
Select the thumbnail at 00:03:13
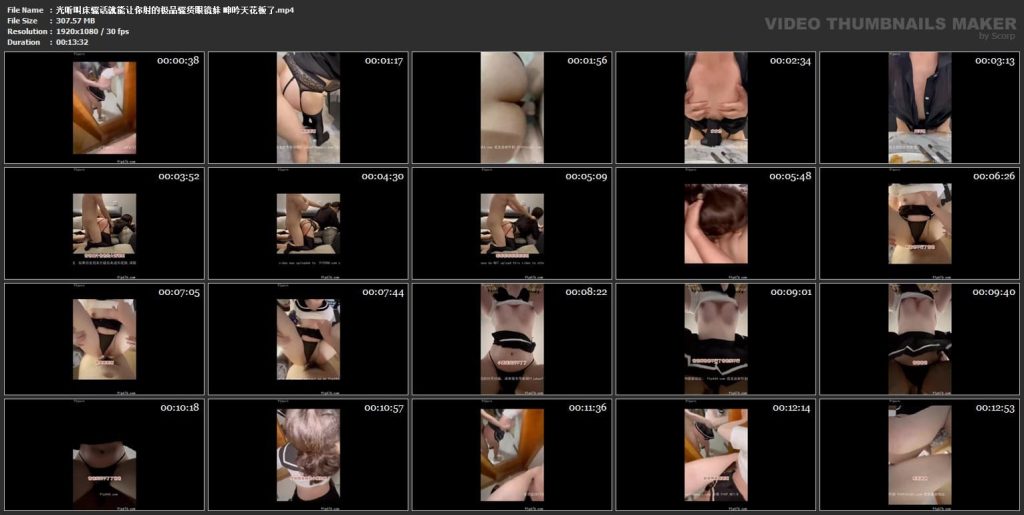pos(920,107)
